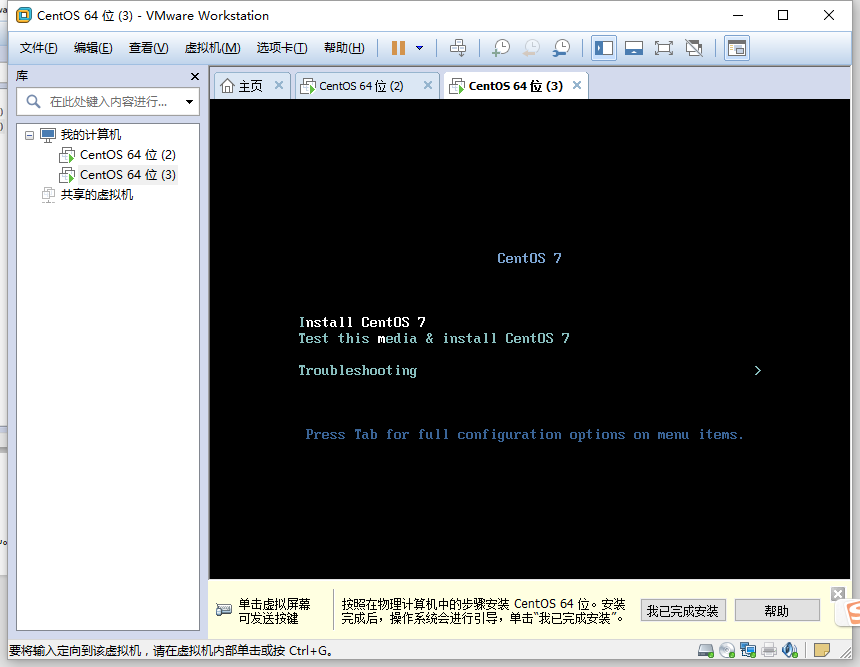Screen dimensions: 860x667
Task: Click the 我已完成安装 button
Action: coord(682,611)
